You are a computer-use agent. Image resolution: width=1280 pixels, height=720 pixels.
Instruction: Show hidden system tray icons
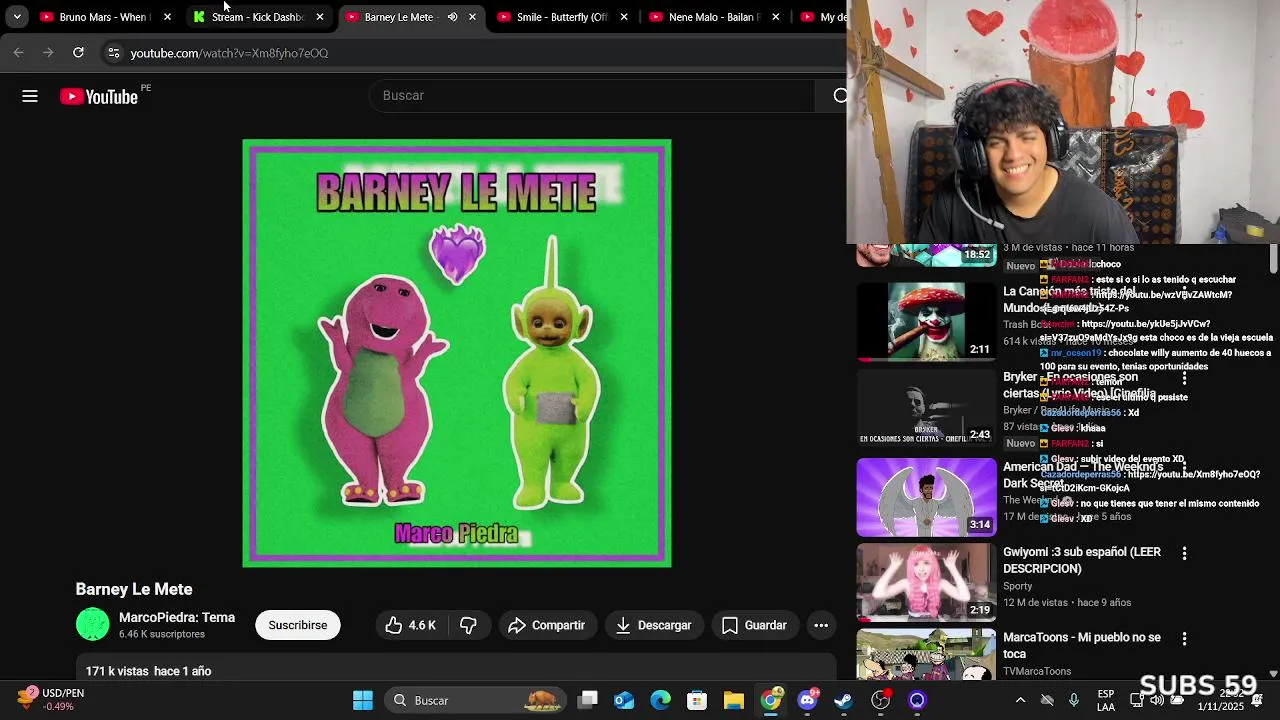tap(1020, 700)
